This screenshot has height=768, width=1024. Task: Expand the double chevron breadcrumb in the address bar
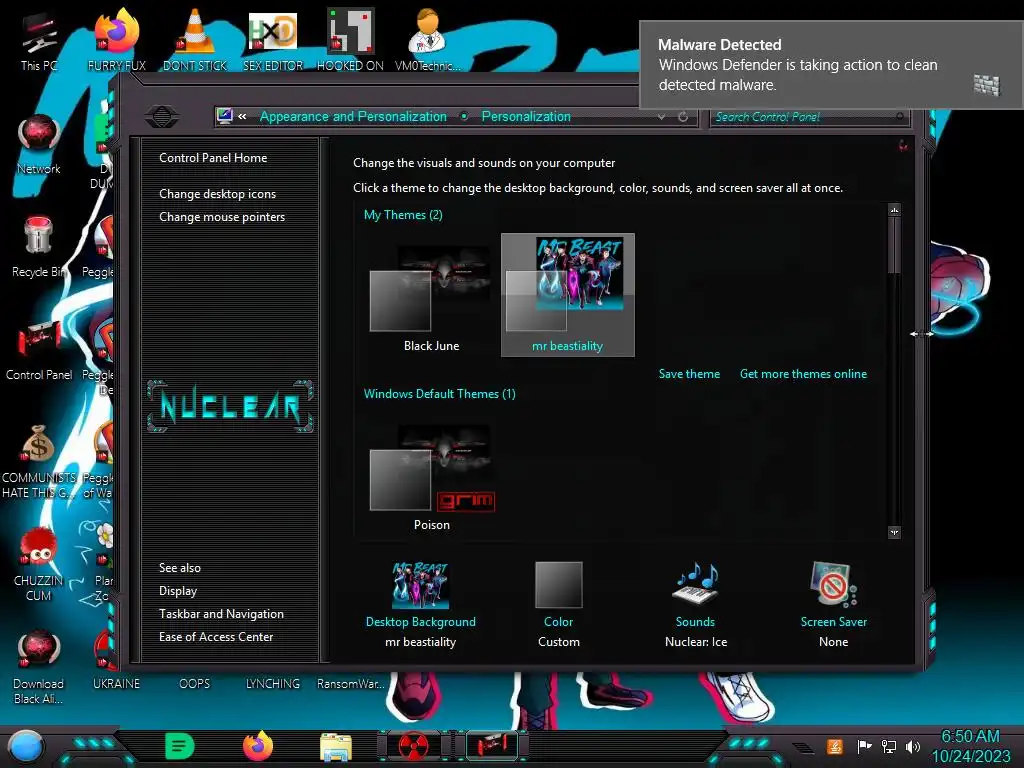click(x=242, y=117)
